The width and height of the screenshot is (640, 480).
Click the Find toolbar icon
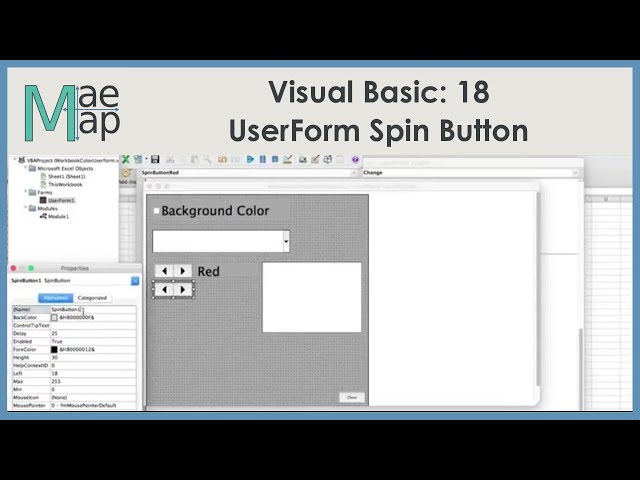pyautogui.click(x=207, y=160)
